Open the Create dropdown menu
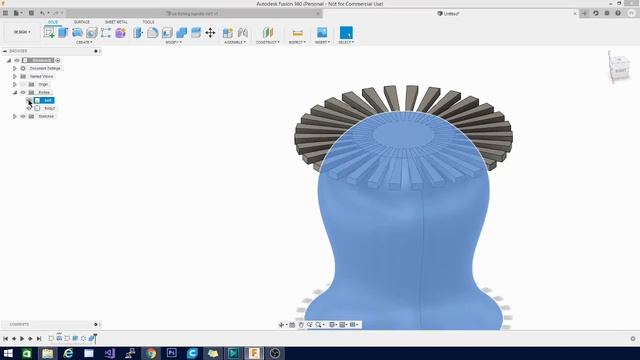640x360 pixels. 84,42
